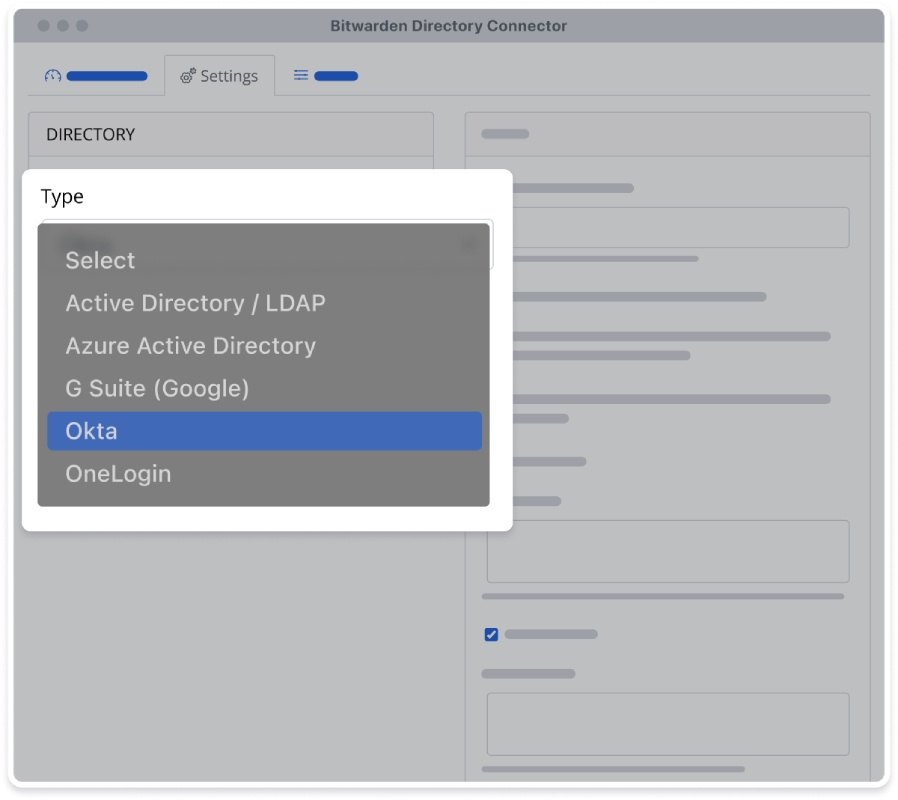This screenshot has width=898, height=800.
Task: Choose the Select placeholder option
Action: tap(264, 261)
